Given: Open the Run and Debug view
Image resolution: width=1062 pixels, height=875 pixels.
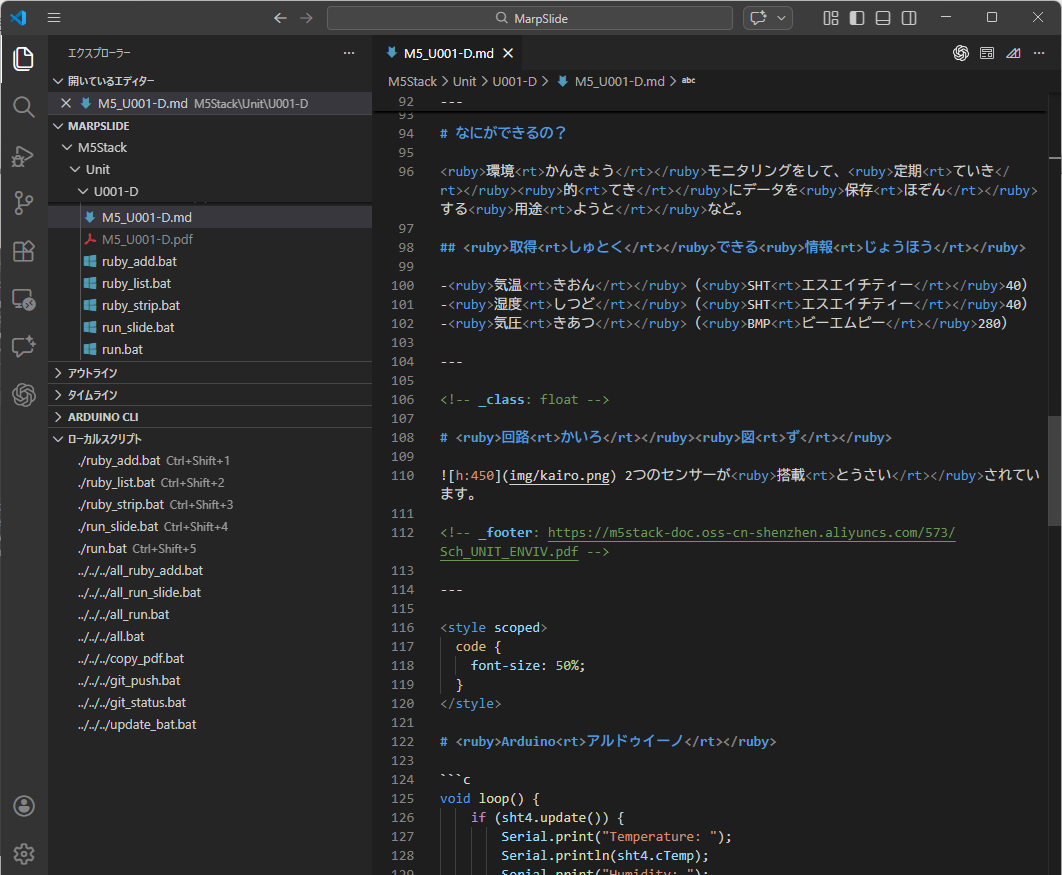Looking at the screenshot, I should coord(24,156).
